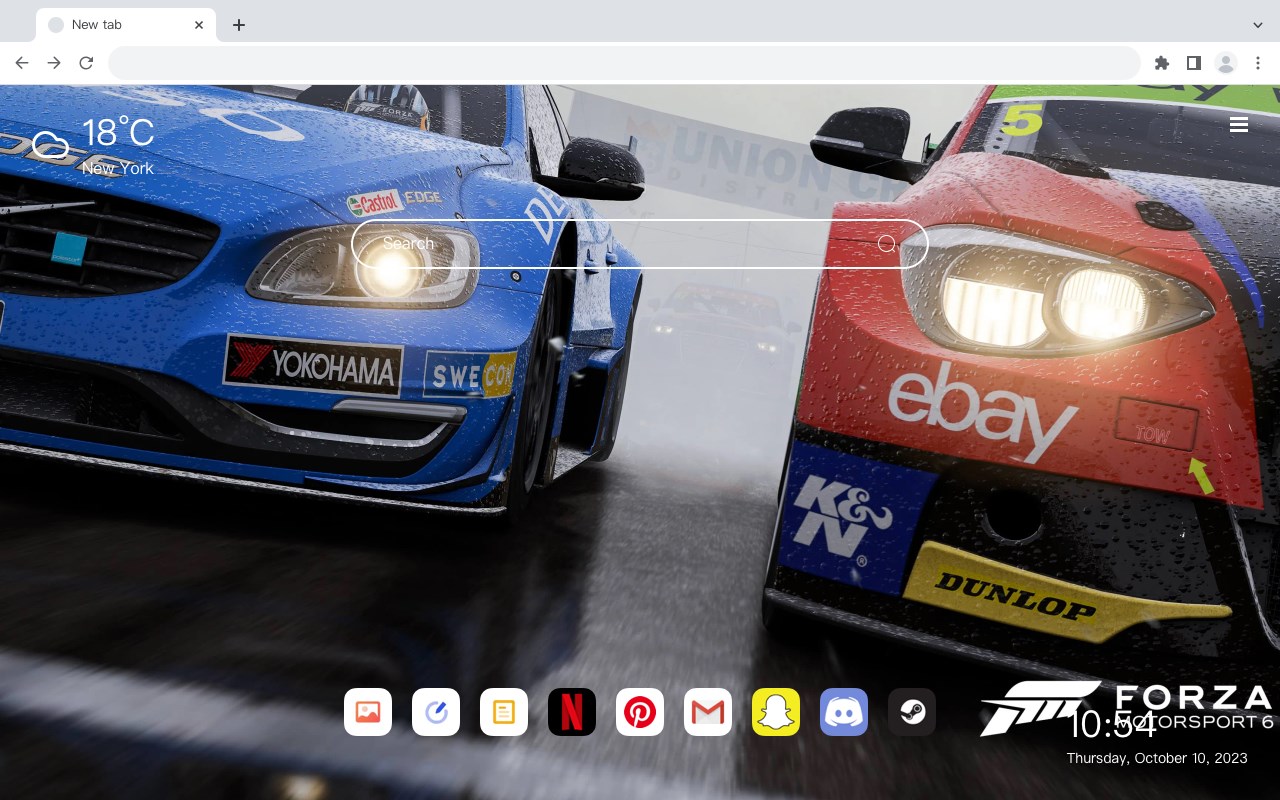Viewport: 1280px width, 800px height.
Task: Close the New tab tab
Action: [x=200, y=25]
